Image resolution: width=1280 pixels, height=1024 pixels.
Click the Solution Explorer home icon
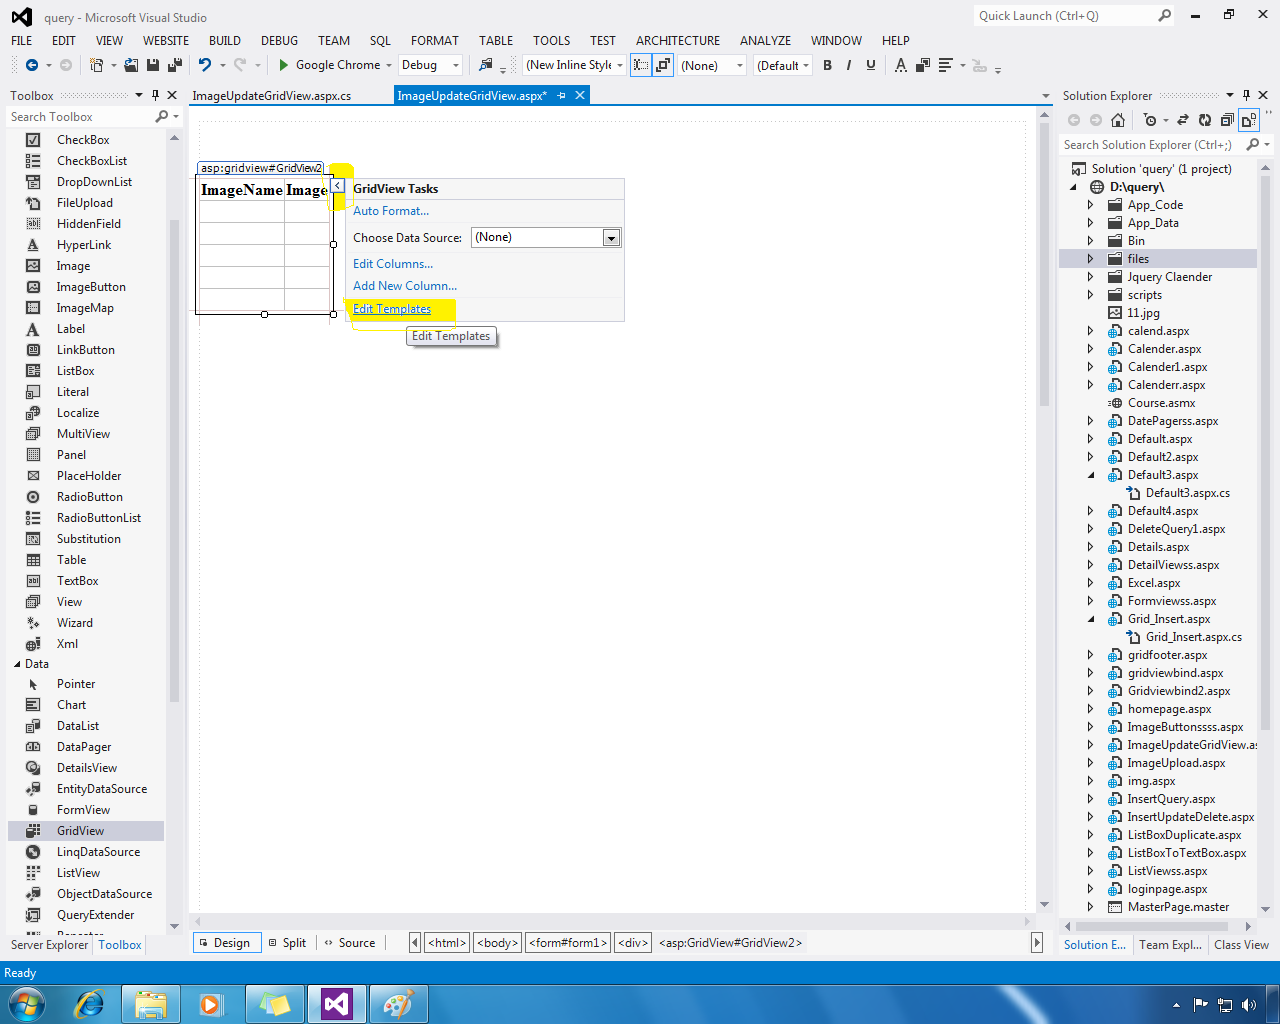1117,119
